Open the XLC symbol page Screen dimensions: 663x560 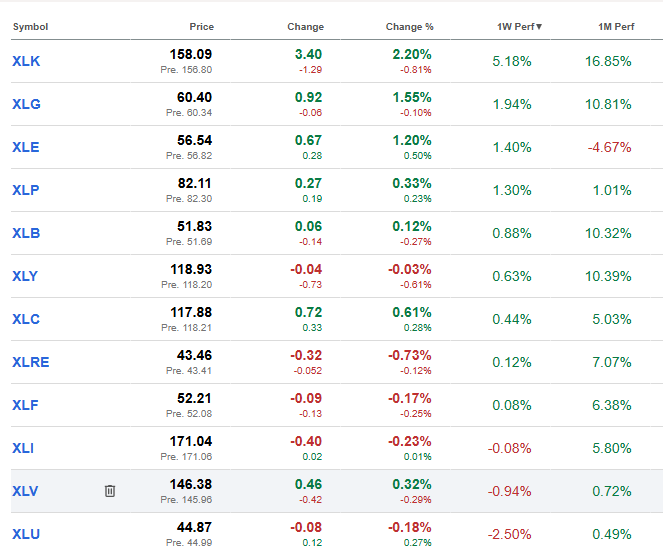click(x=26, y=320)
